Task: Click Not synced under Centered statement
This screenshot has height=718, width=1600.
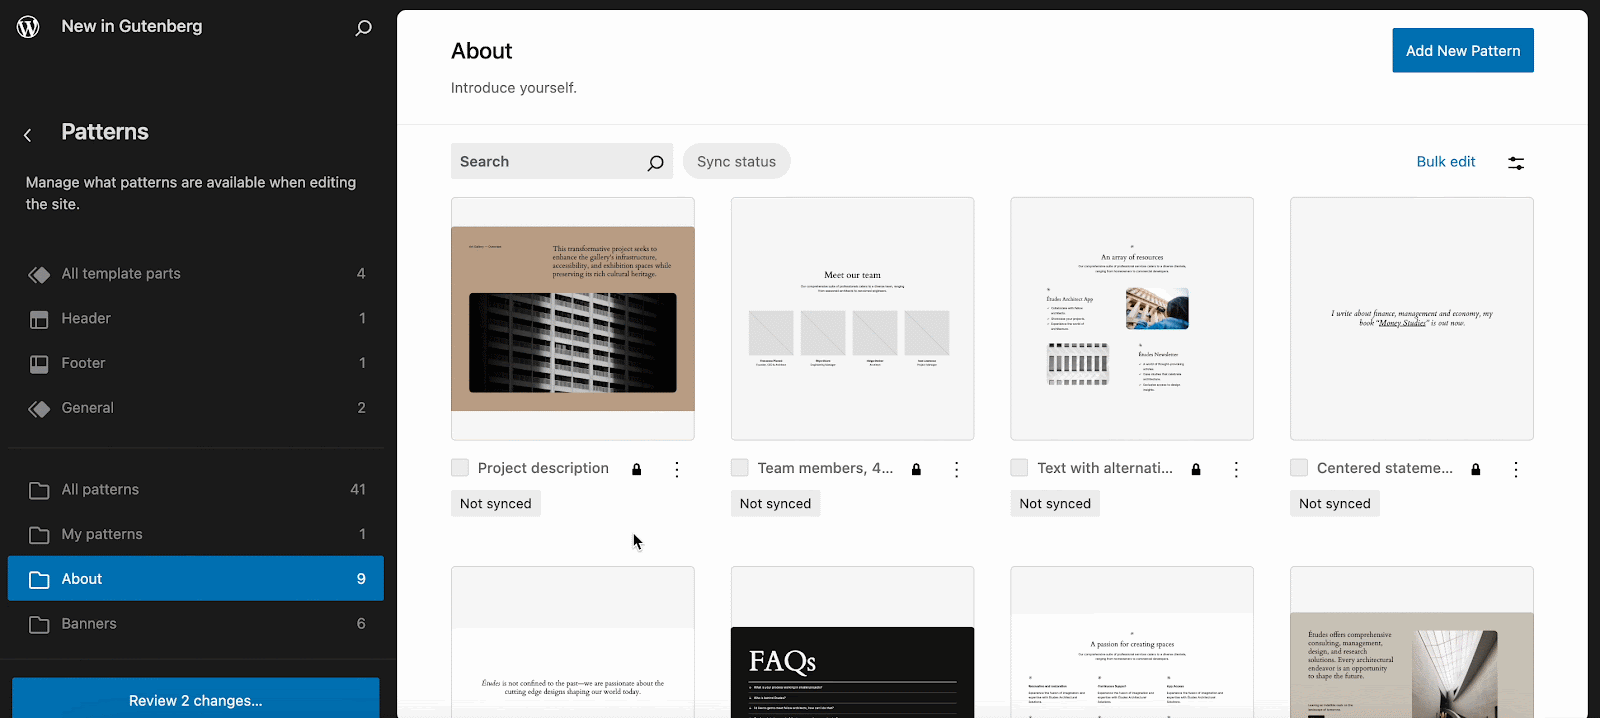Action: pyautogui.click(x=1335, y=504)
